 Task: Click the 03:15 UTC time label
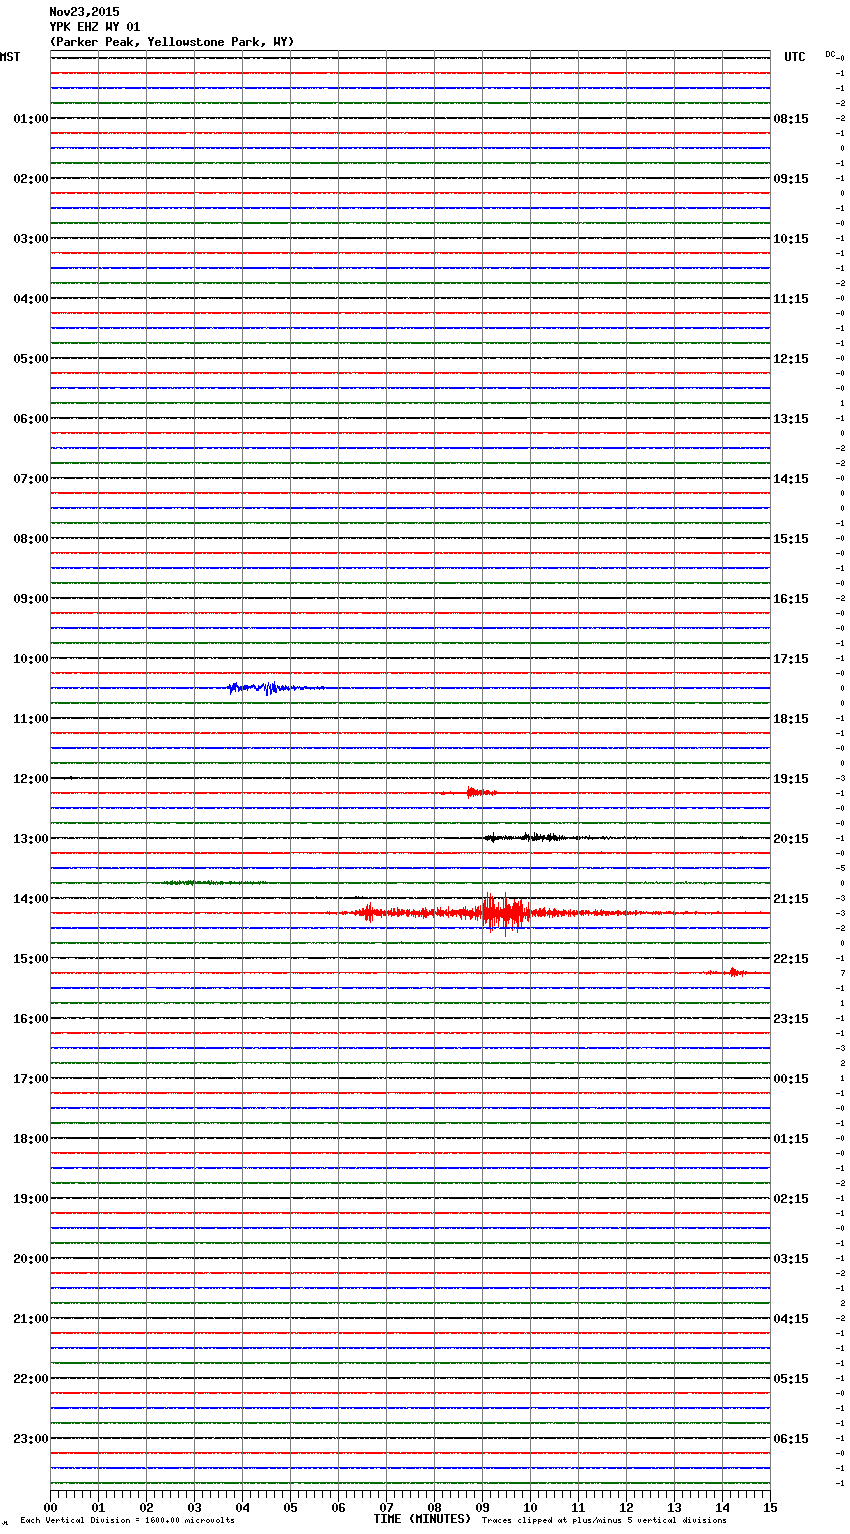click(x=791, y=1259)
